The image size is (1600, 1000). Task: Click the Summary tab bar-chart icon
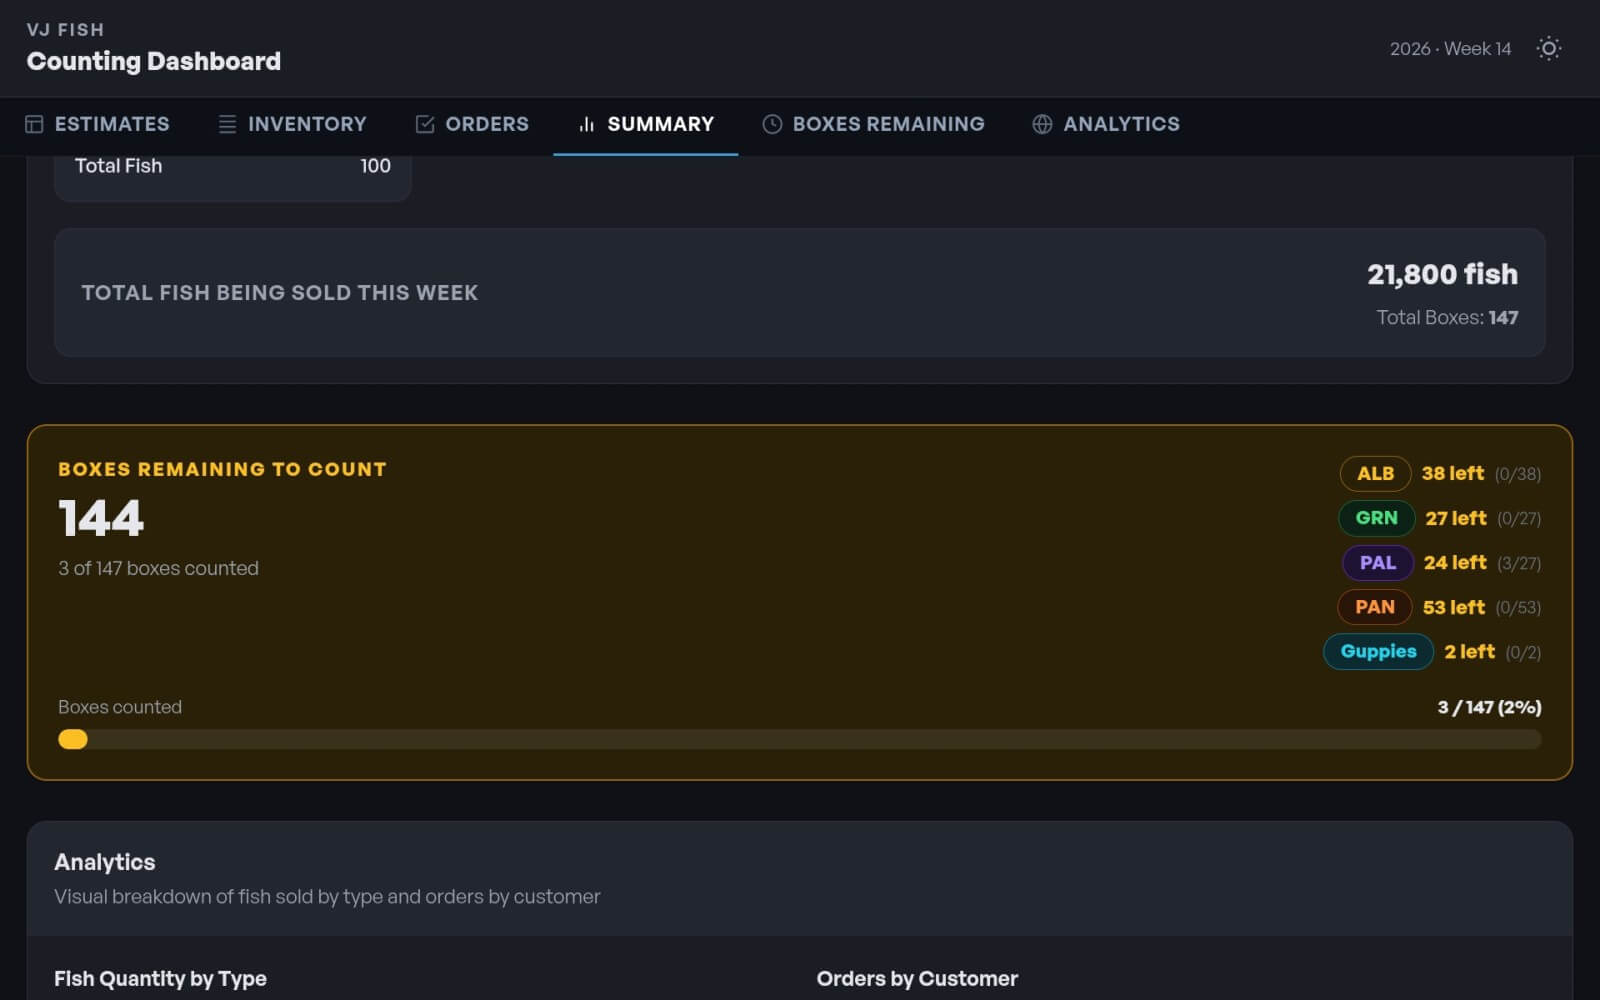tap(586, 124)
